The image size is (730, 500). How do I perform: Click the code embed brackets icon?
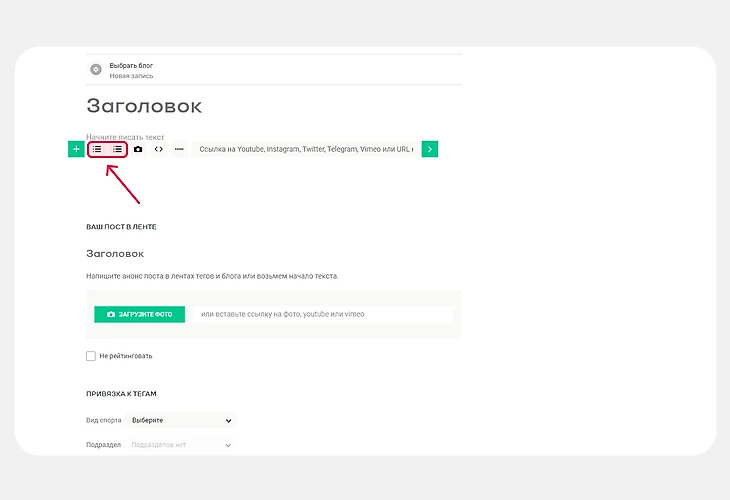pyautogui.click(x=159, y=149)
